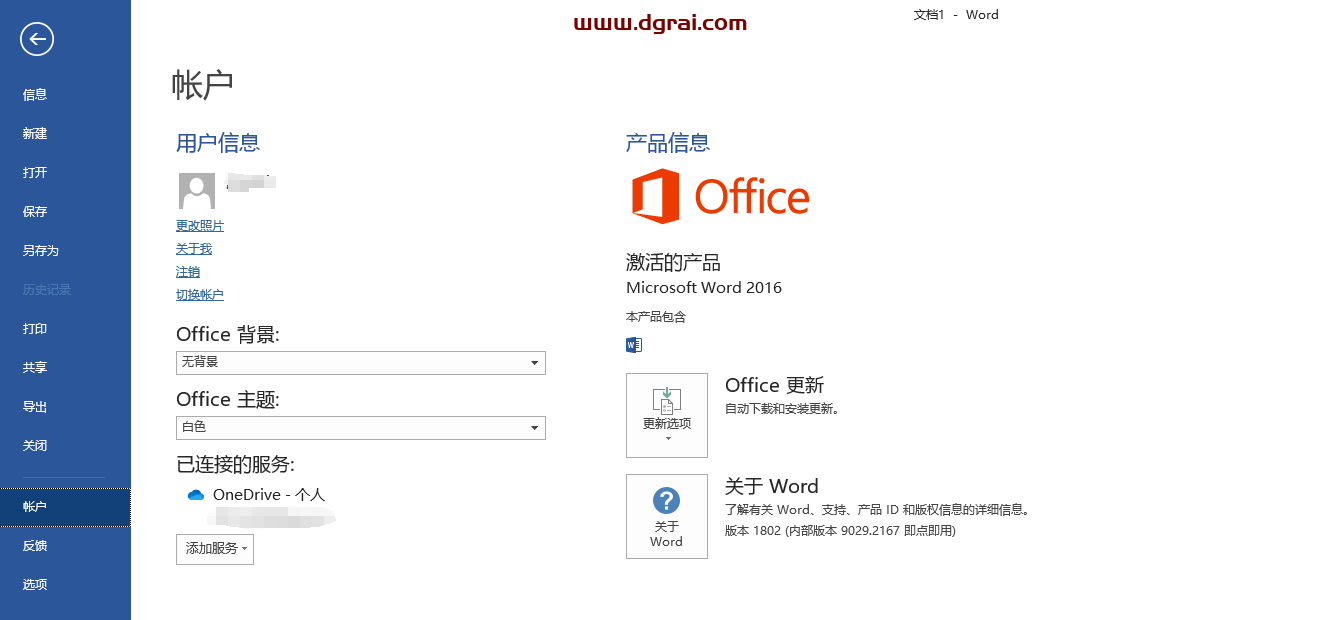This screenshot has width=1317, height=620.
Task: Select 导出 in the sidebar
Action: [x=65, y=407]
